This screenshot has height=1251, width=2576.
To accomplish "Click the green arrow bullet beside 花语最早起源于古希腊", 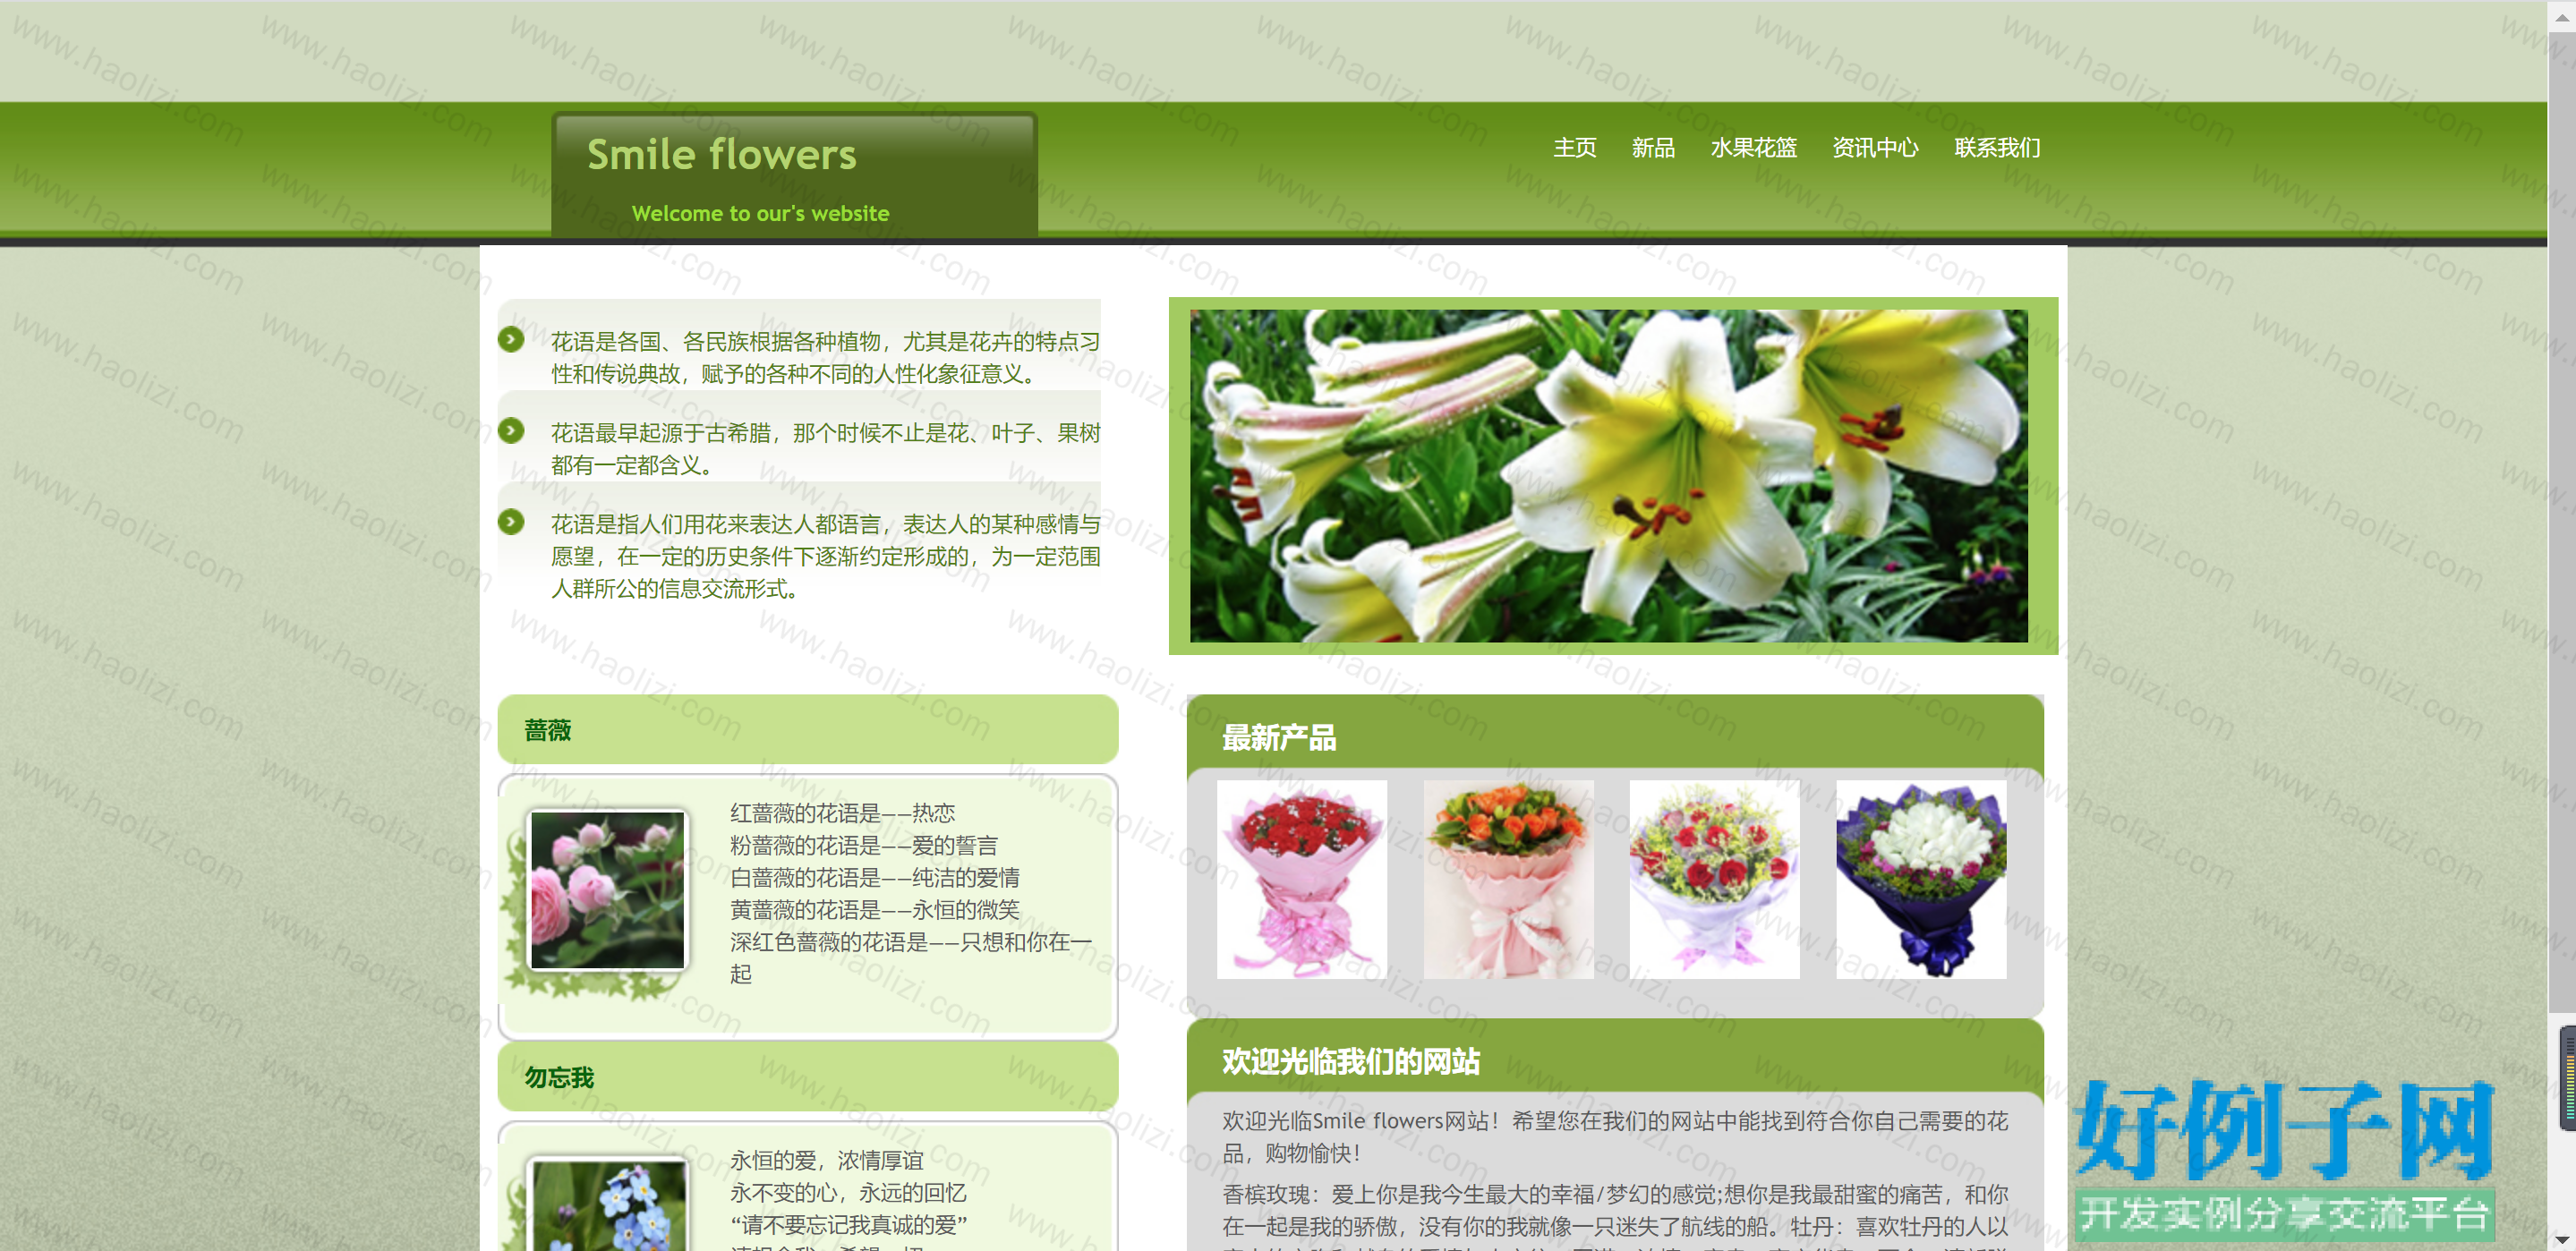I will [x=511, y=431].
